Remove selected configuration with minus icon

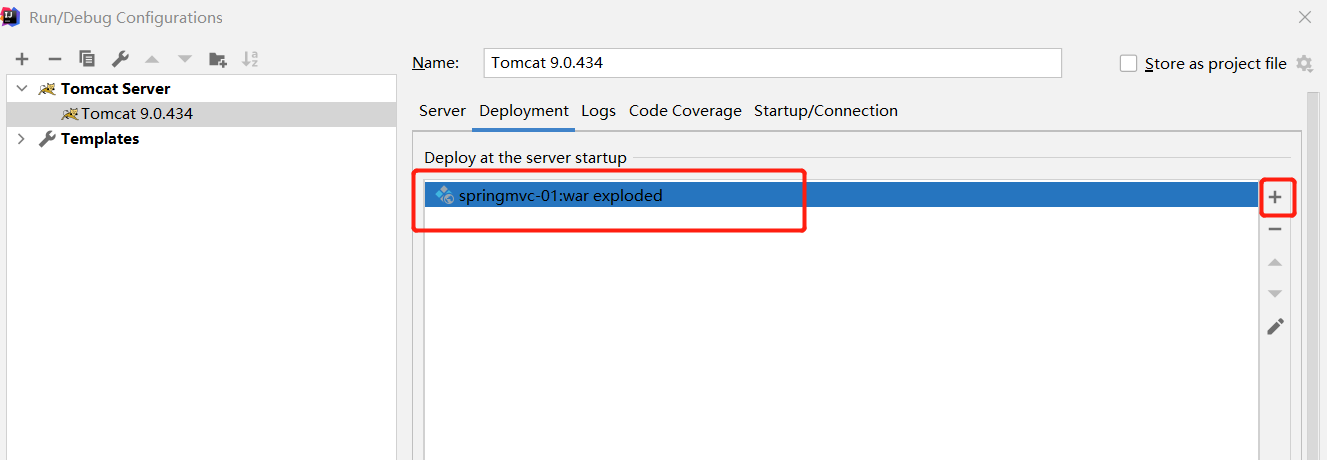pyautogui.click(x=55, y=59)
